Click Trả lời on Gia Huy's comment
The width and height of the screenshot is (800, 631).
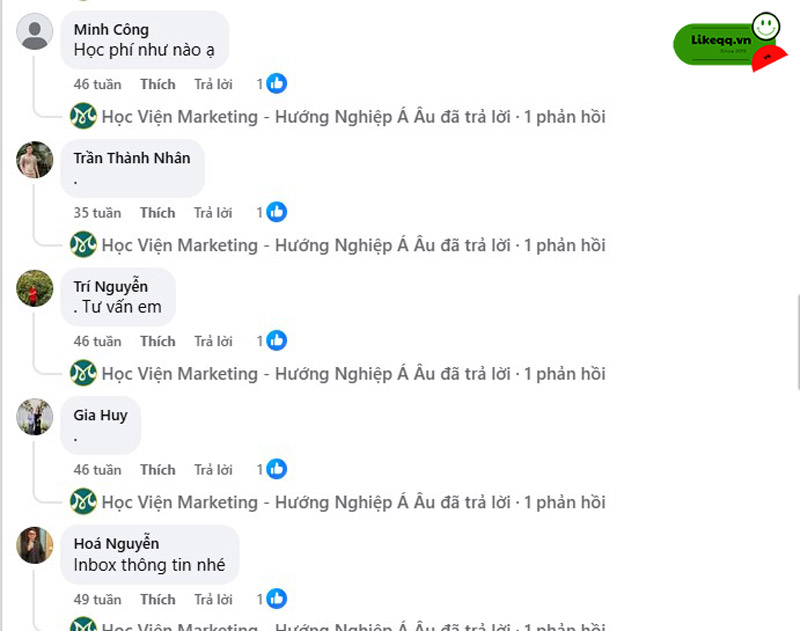pyautogui.click(x=213, y=469)
